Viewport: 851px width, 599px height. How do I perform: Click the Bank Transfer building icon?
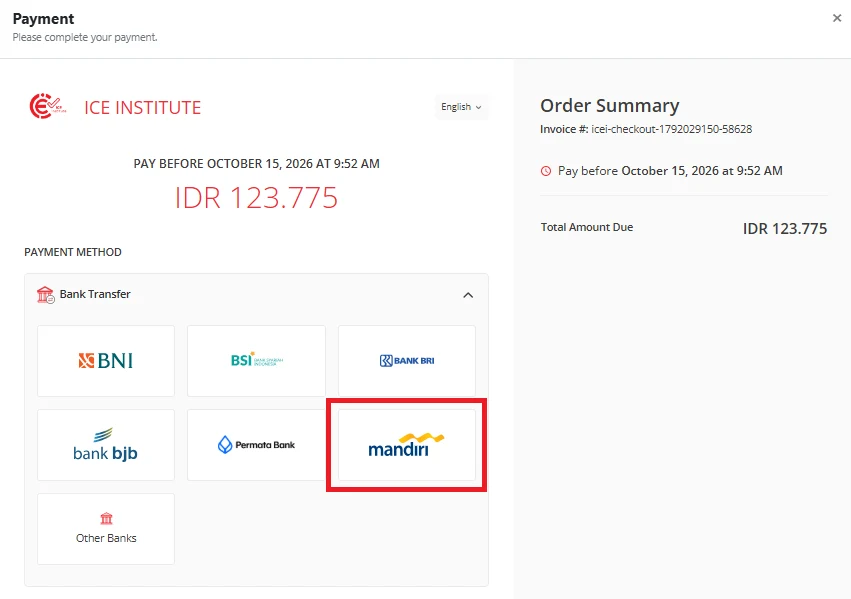click(46, 295)
